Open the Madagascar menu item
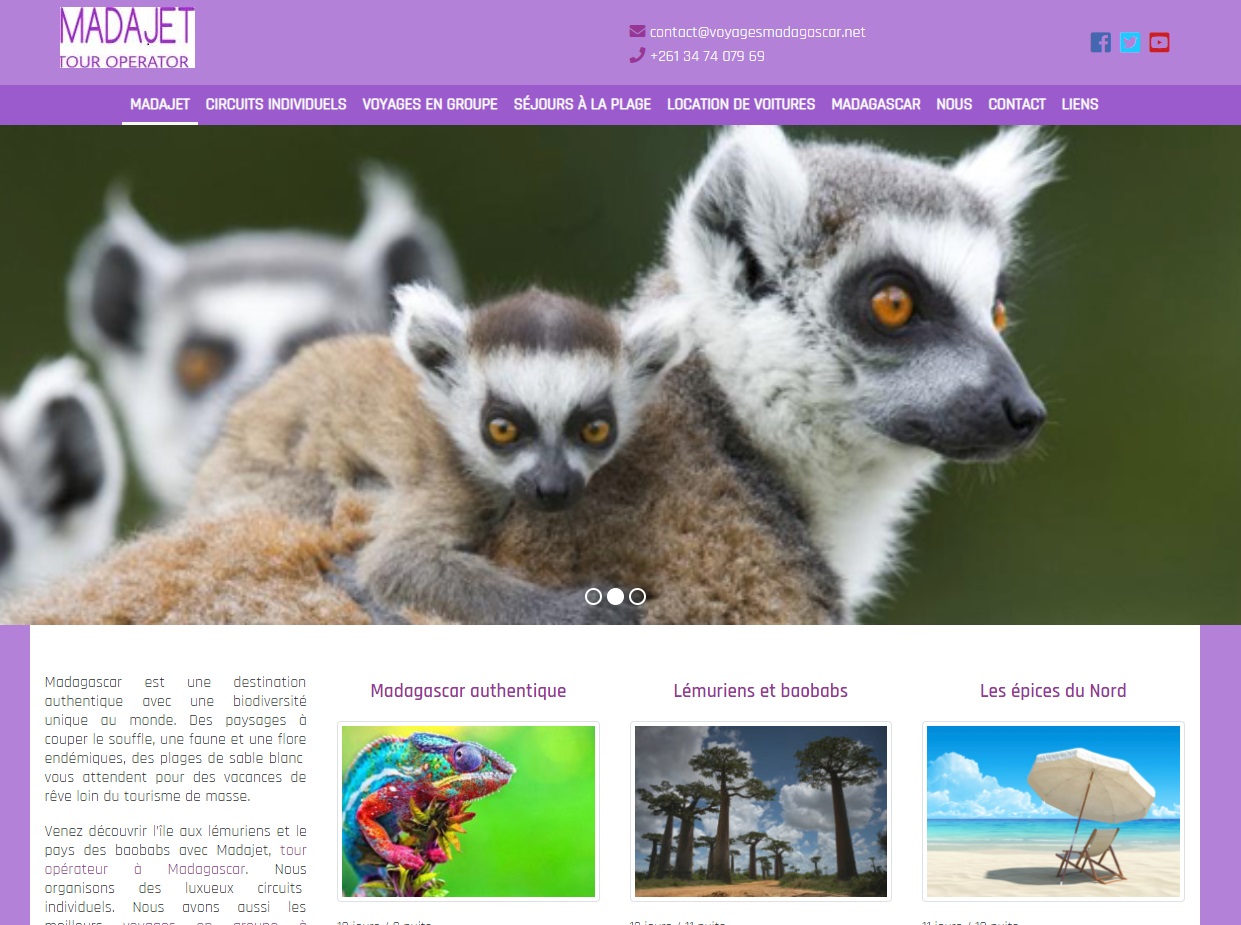 876,104
